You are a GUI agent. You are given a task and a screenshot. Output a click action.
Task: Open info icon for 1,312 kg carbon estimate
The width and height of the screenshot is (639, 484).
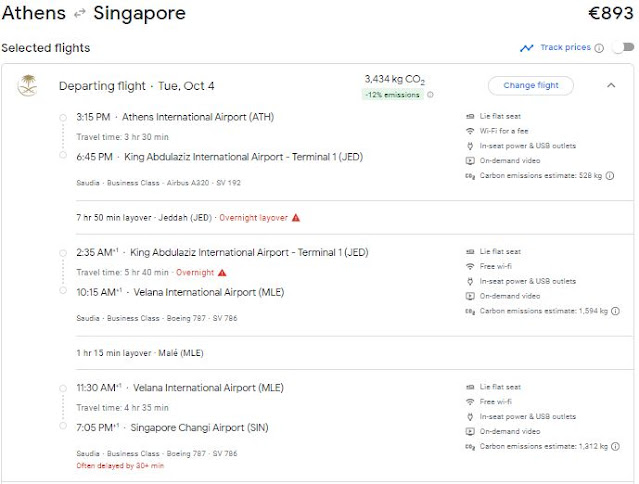tap(615, 447)
